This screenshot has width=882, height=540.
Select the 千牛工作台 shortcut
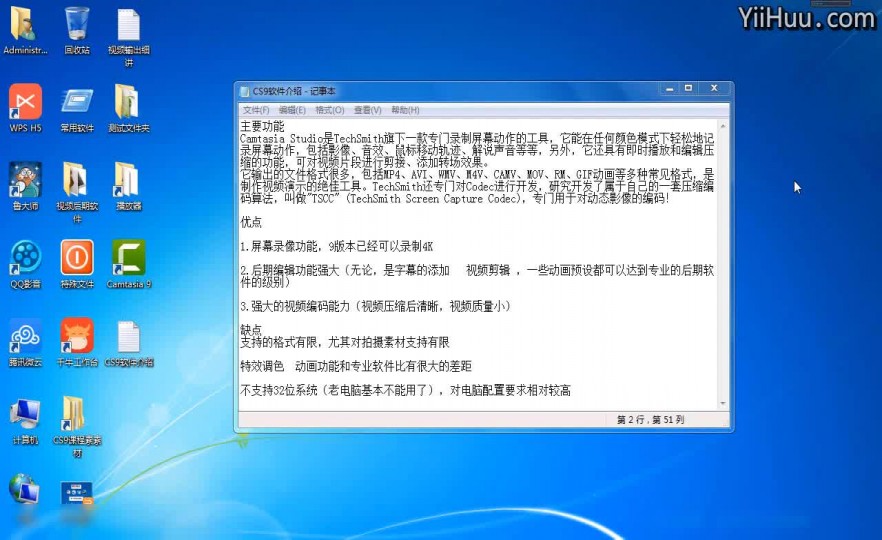pyautogui.click(x=77, y=342)
